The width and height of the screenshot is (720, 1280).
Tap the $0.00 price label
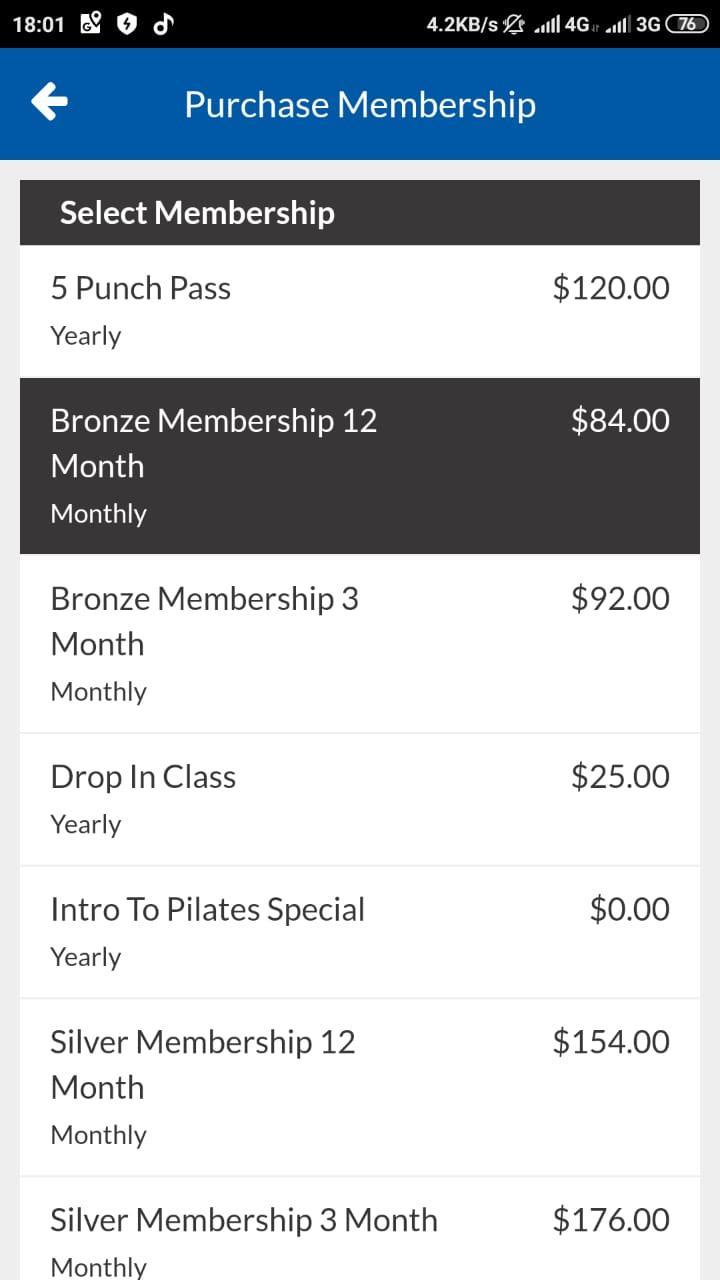pyautogui.click(x=630, y=909)
